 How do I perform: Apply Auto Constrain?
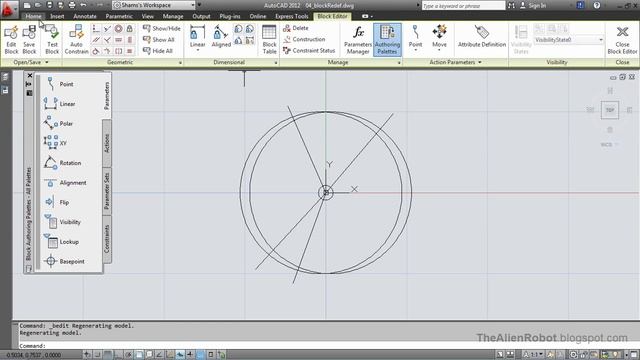pos(76,39)
